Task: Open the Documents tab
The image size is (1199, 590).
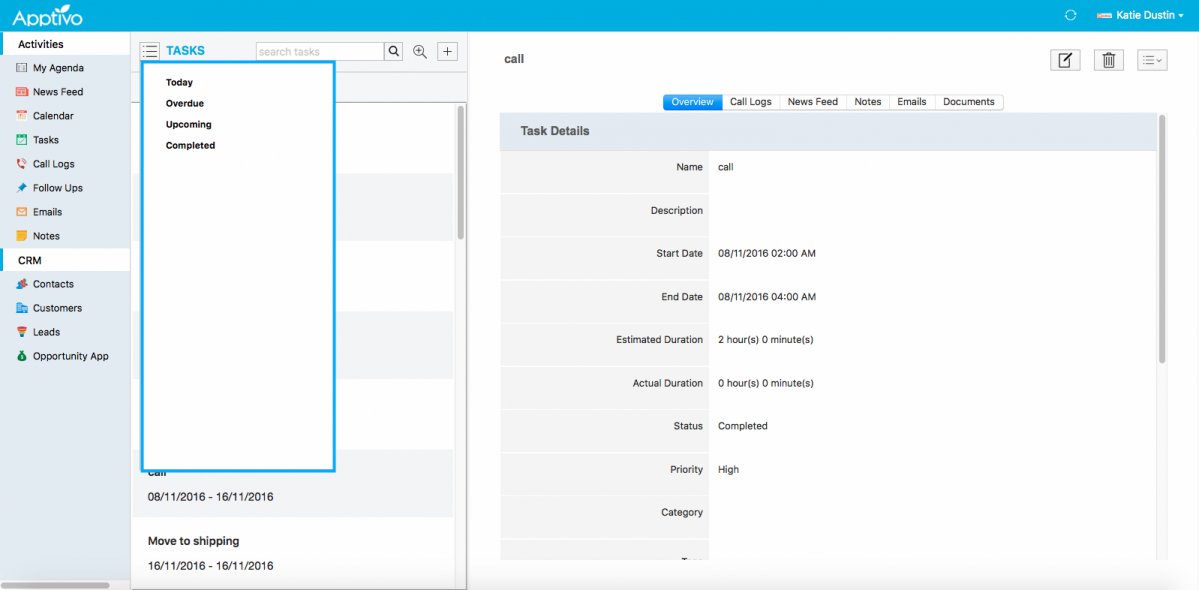Action: [x=968, y=102]
